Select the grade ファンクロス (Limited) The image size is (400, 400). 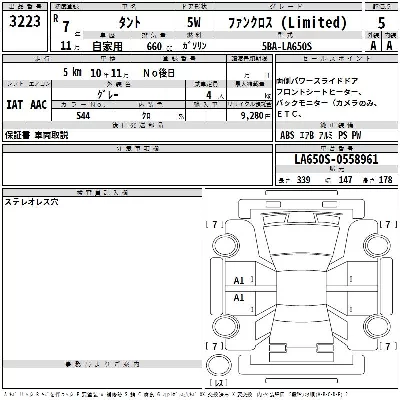(x=287, y=23)
